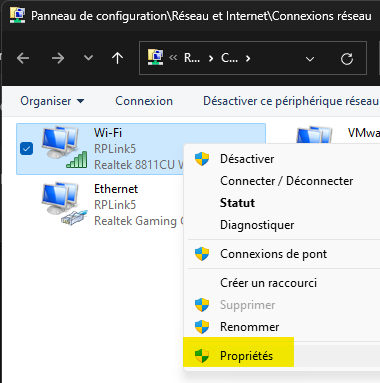The height and width of the screenshot is (383, 380).
Task: Click the C... breadcrumb in the address bar
Action: pos(229,58)
